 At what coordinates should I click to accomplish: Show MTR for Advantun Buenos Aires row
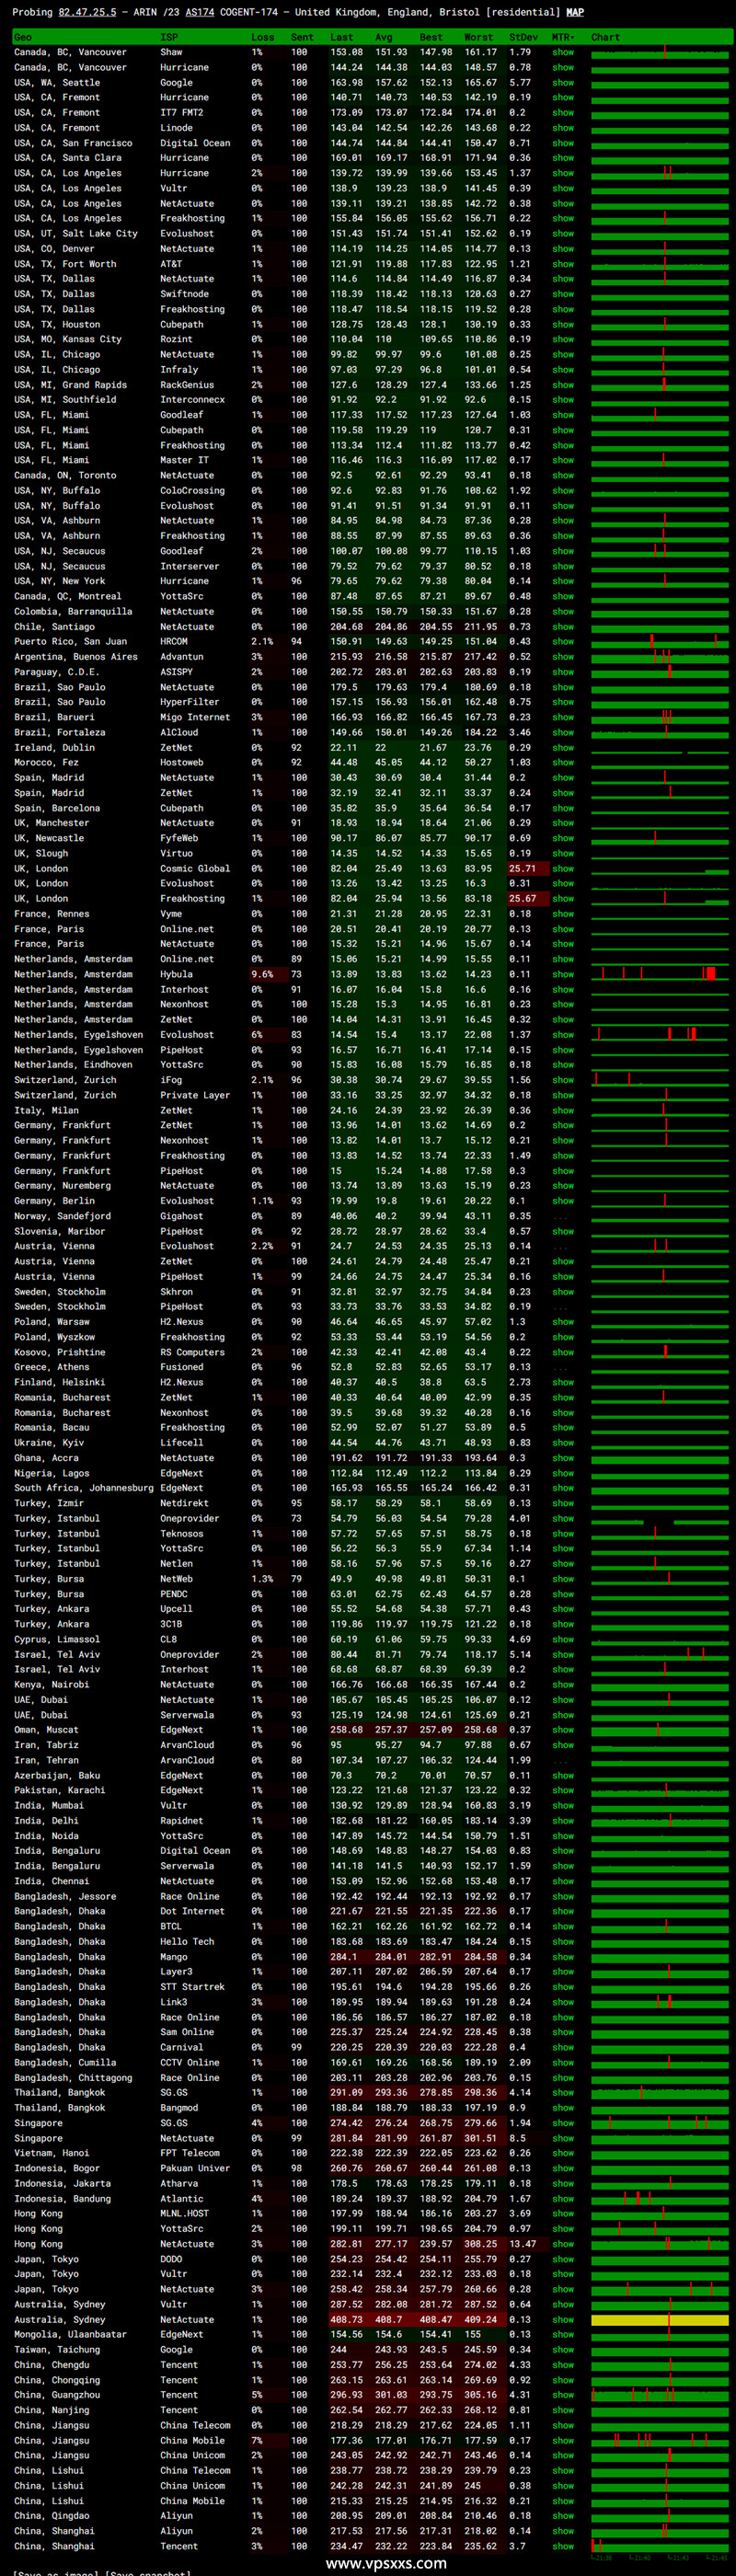[563, 657]
